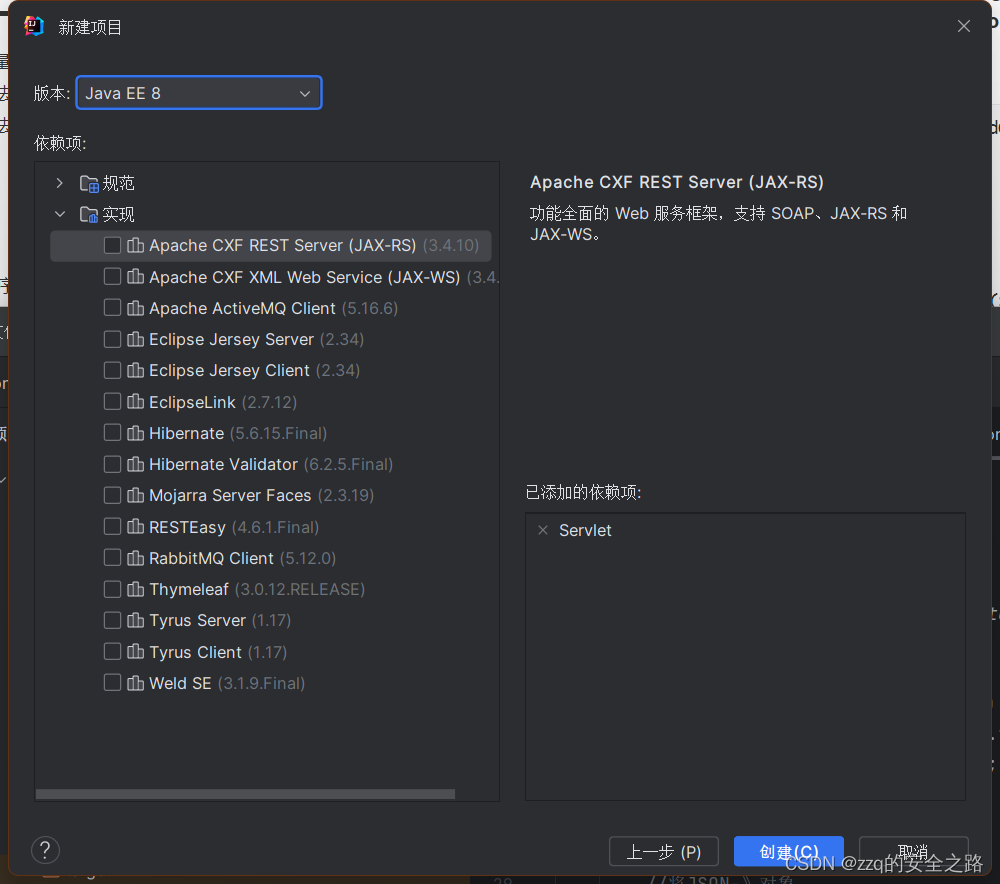The width and height of the screenshot is (1000, 884).
Task: Remove Servlet from added dependencies
Action: click(x=543, y=530)
